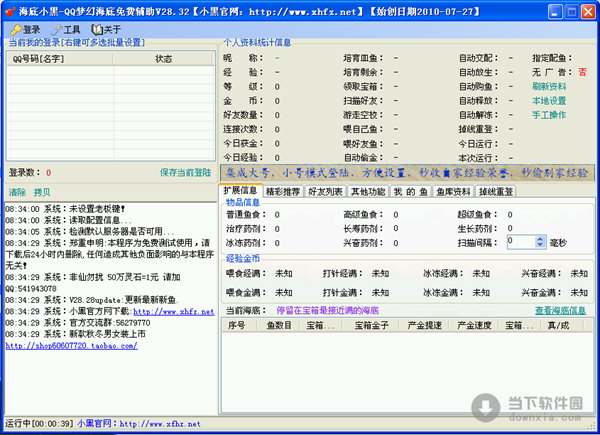Switch to the 其他功能 tab

(368, 191)
